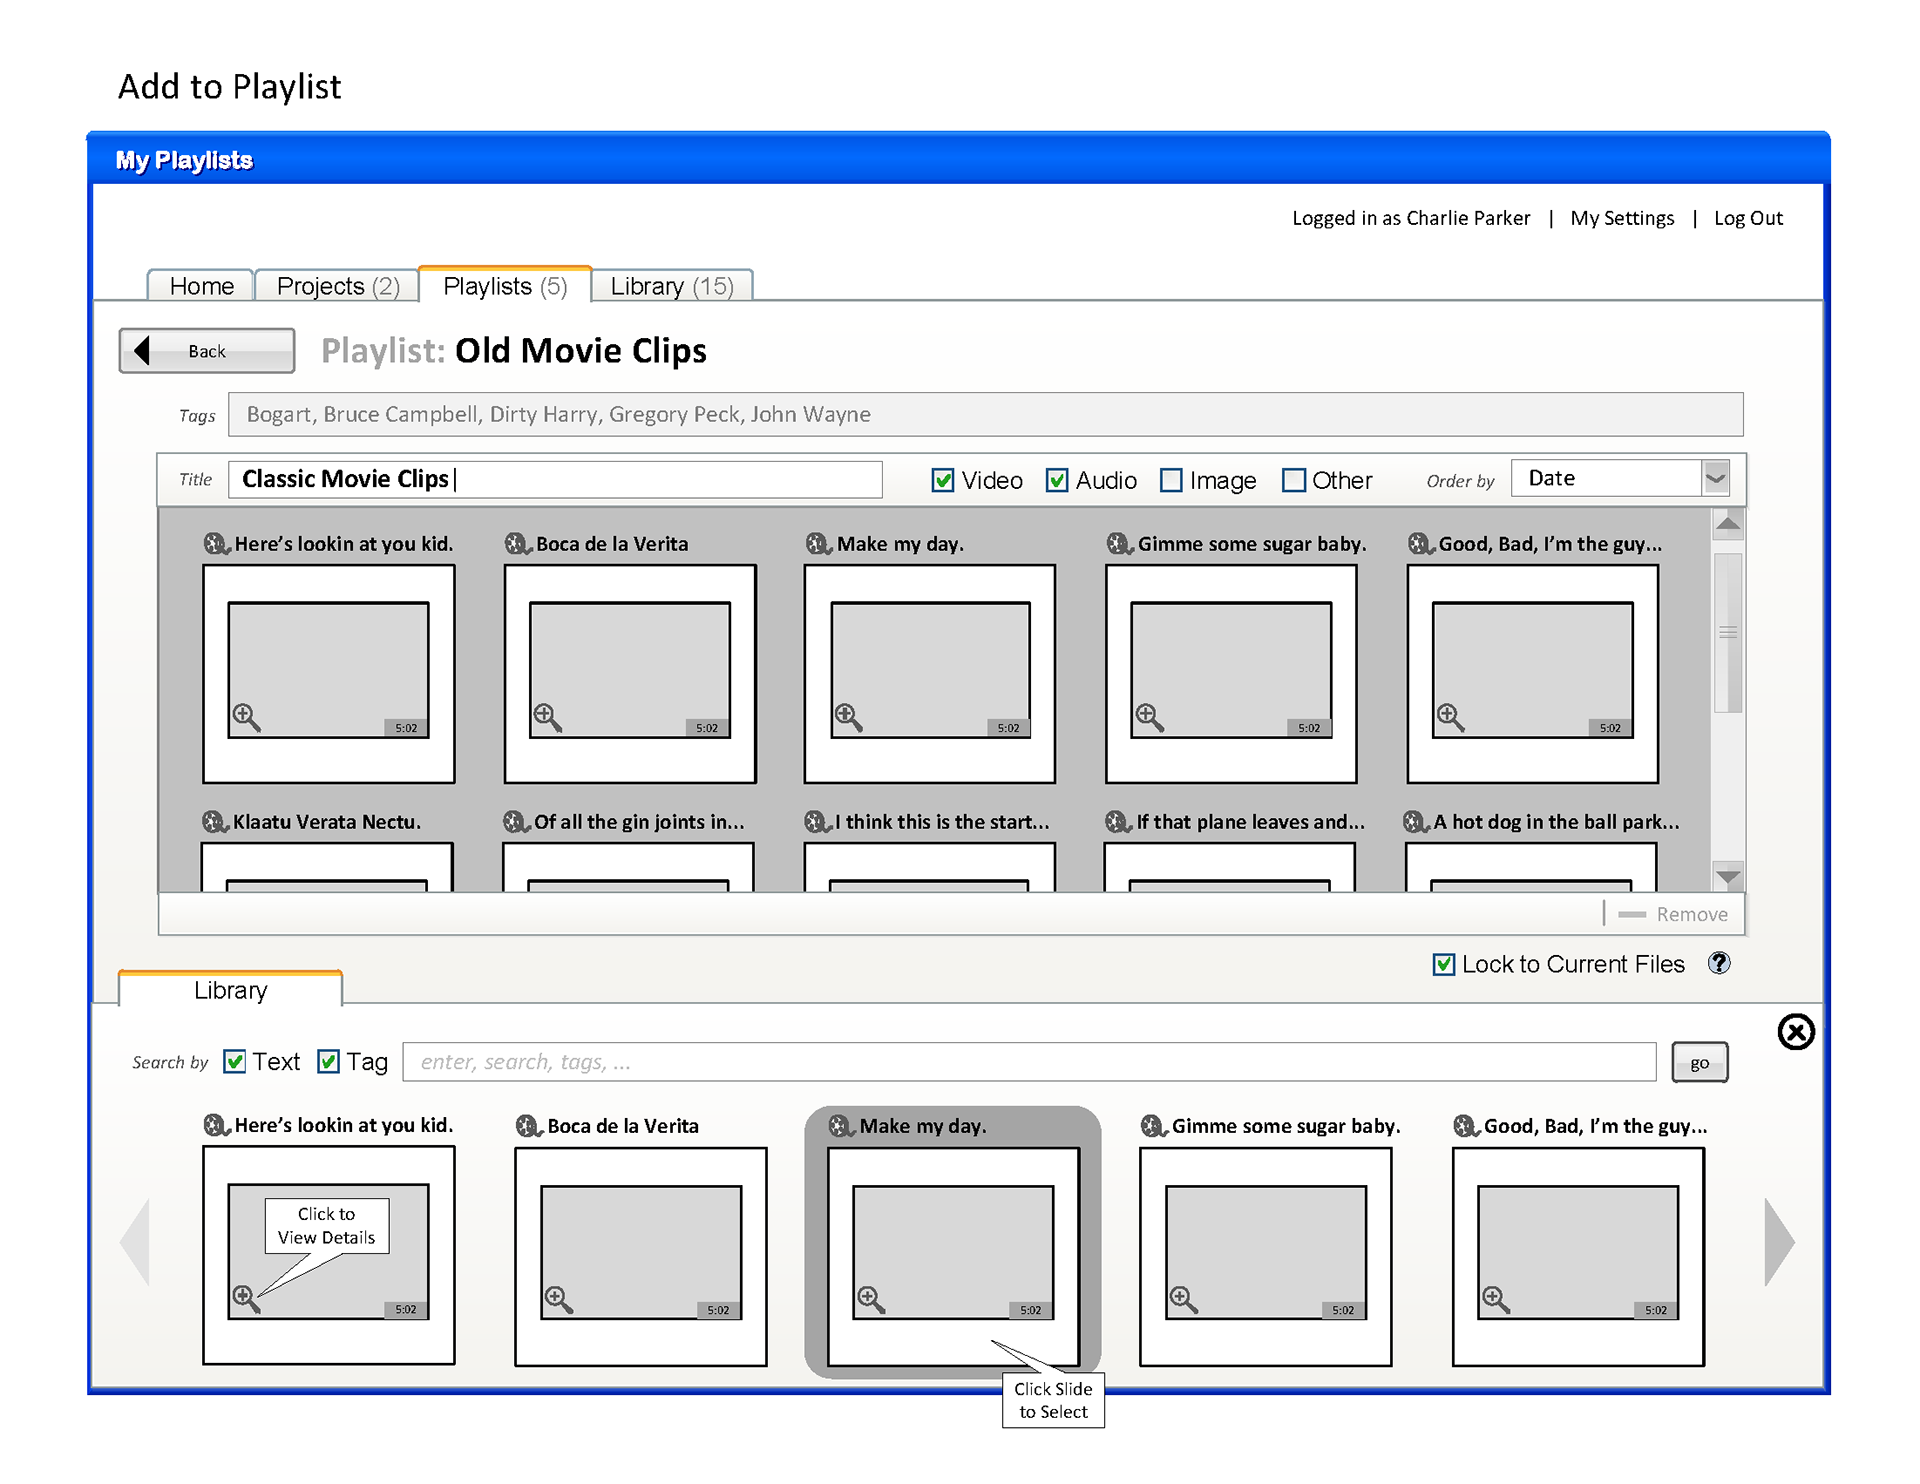Click the Log Out link
Screen dimensions: 1920x1484
tap(1748, 218)
